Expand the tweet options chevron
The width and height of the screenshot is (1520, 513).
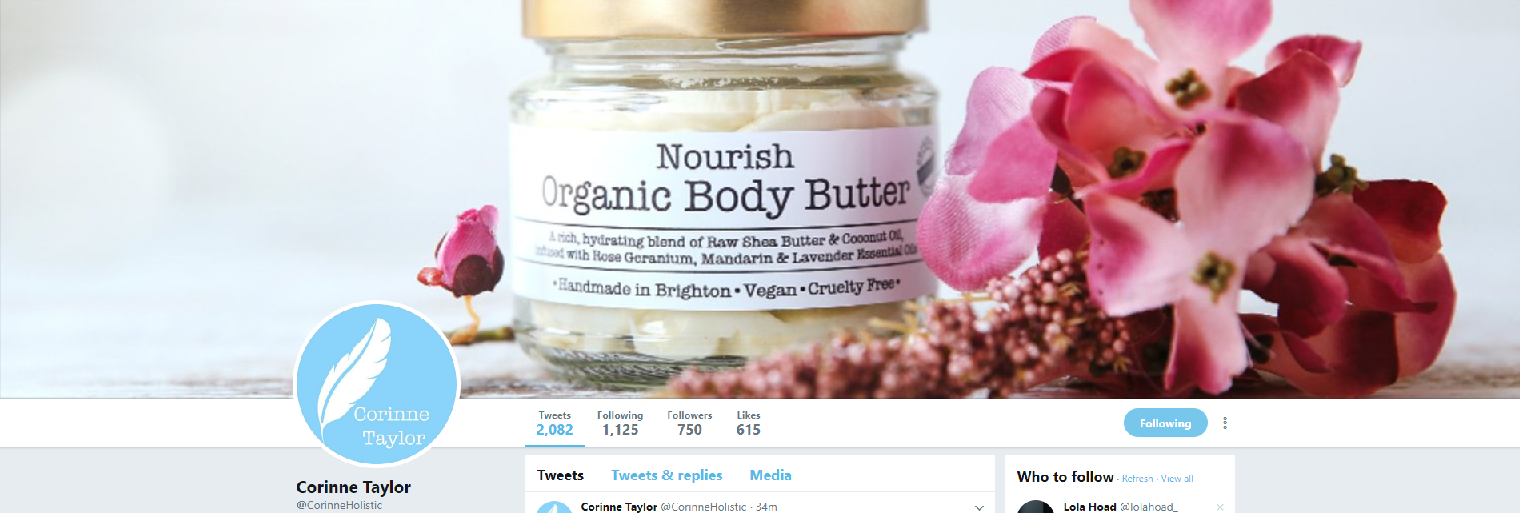click(x=979, y=508)
